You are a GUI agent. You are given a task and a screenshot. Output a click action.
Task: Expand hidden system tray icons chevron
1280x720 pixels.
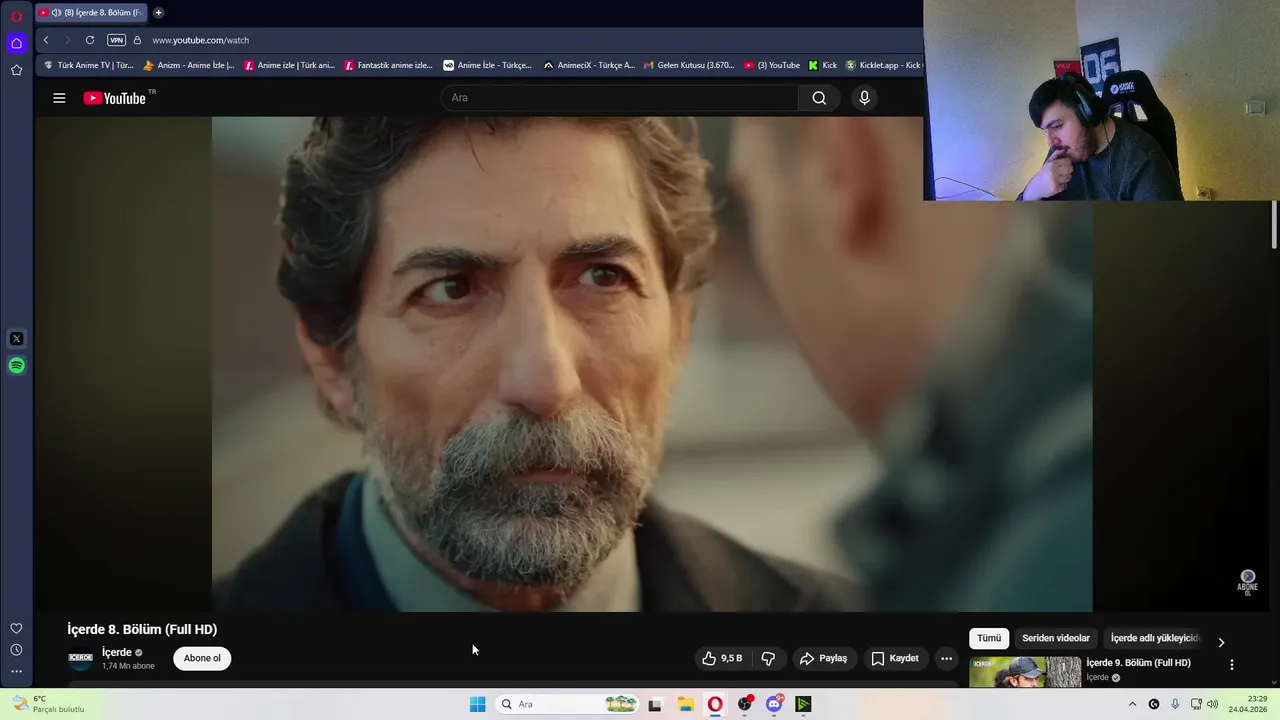(x=1132, y=704)
